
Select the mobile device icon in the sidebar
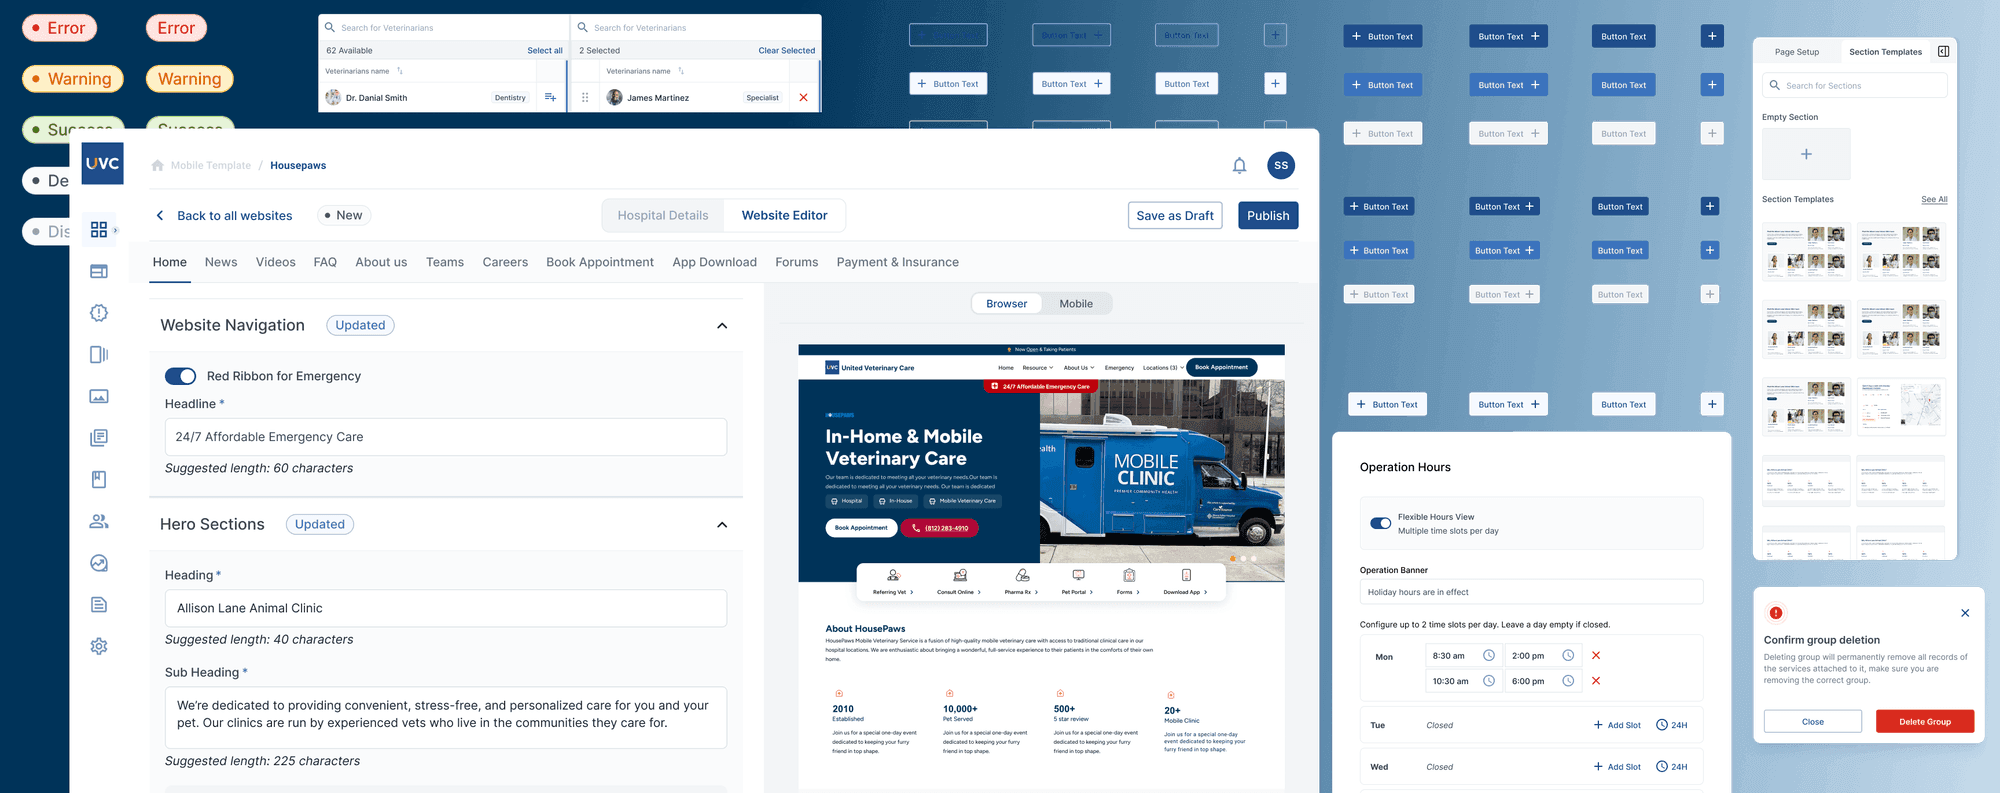click(99, 354)
